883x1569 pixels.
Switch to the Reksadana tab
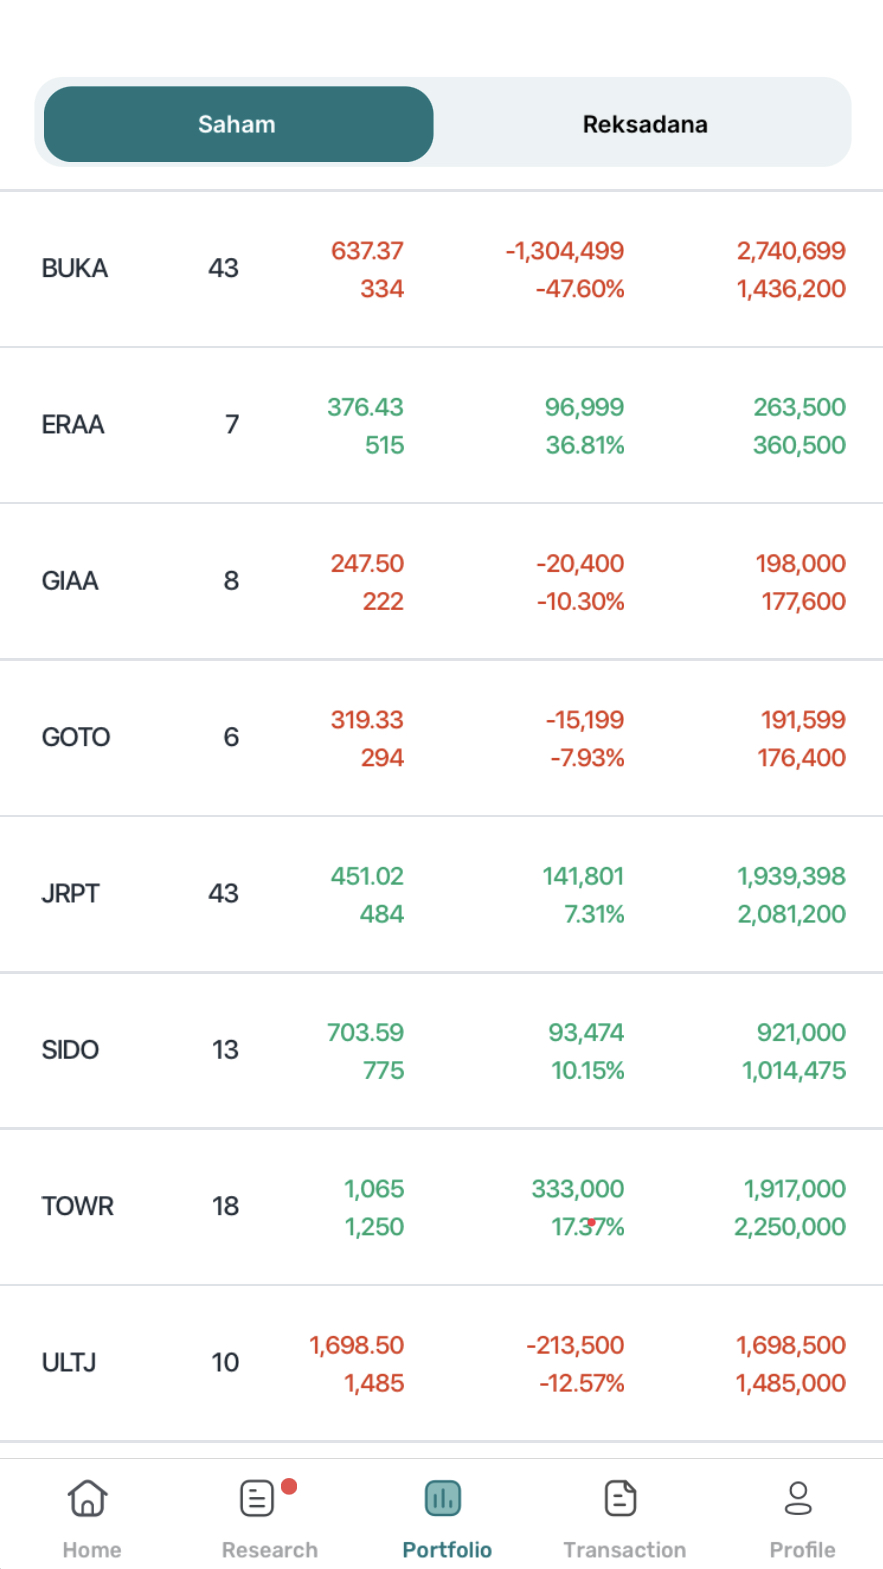tap(645, 124)
